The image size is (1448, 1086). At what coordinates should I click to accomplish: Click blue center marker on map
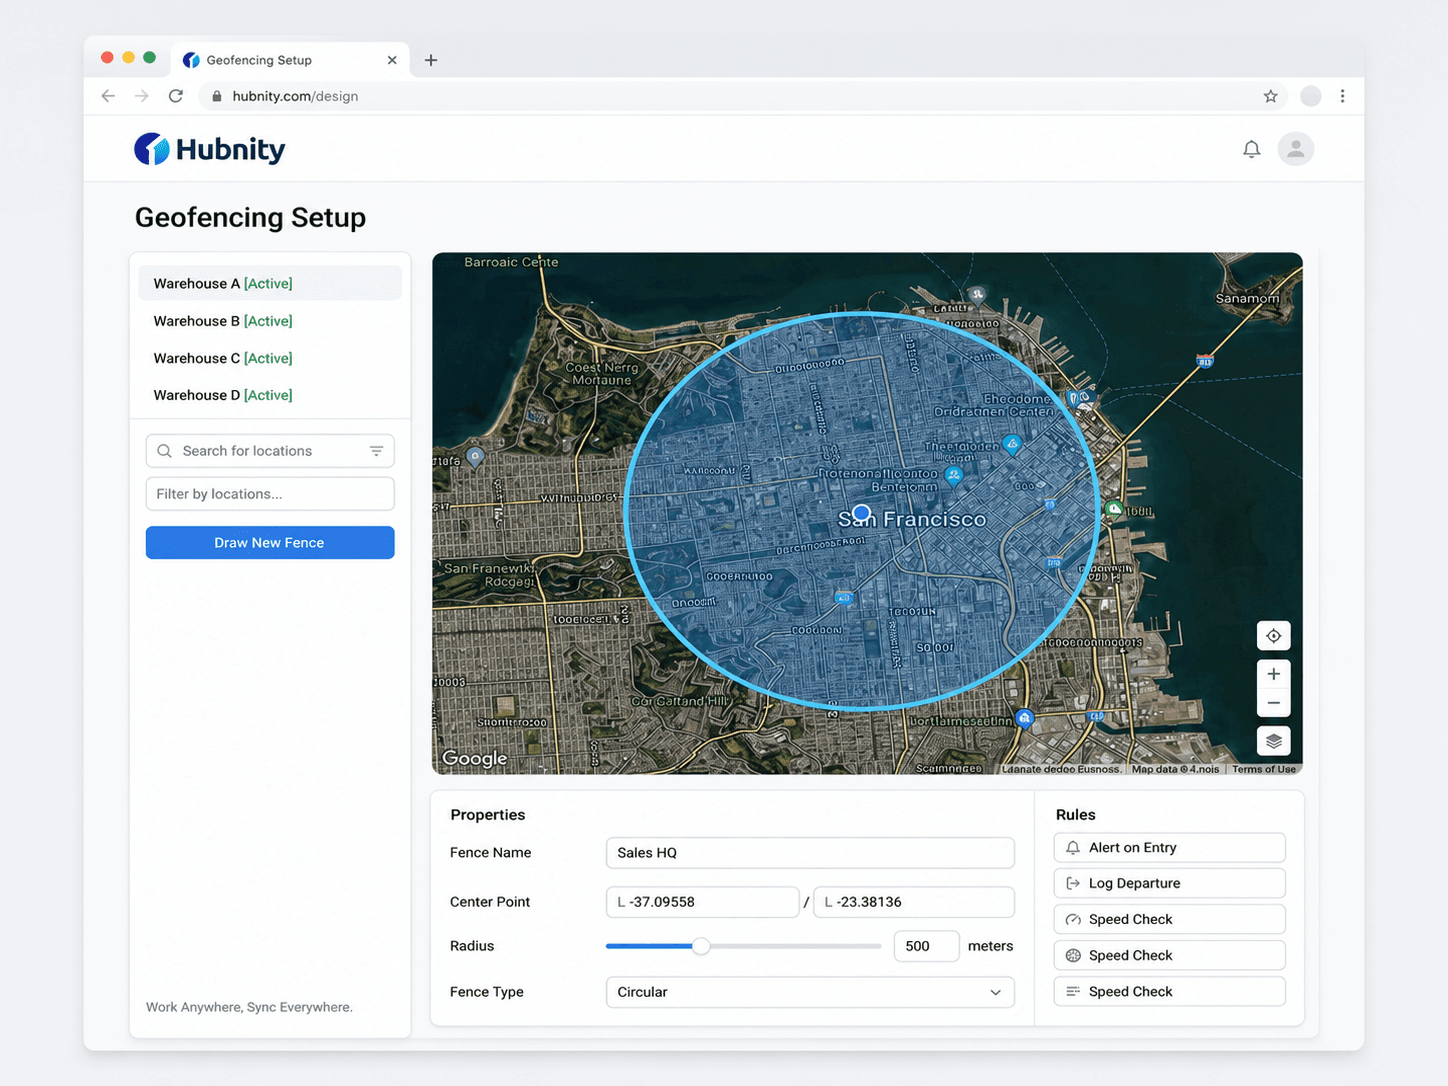coord(861,513)
